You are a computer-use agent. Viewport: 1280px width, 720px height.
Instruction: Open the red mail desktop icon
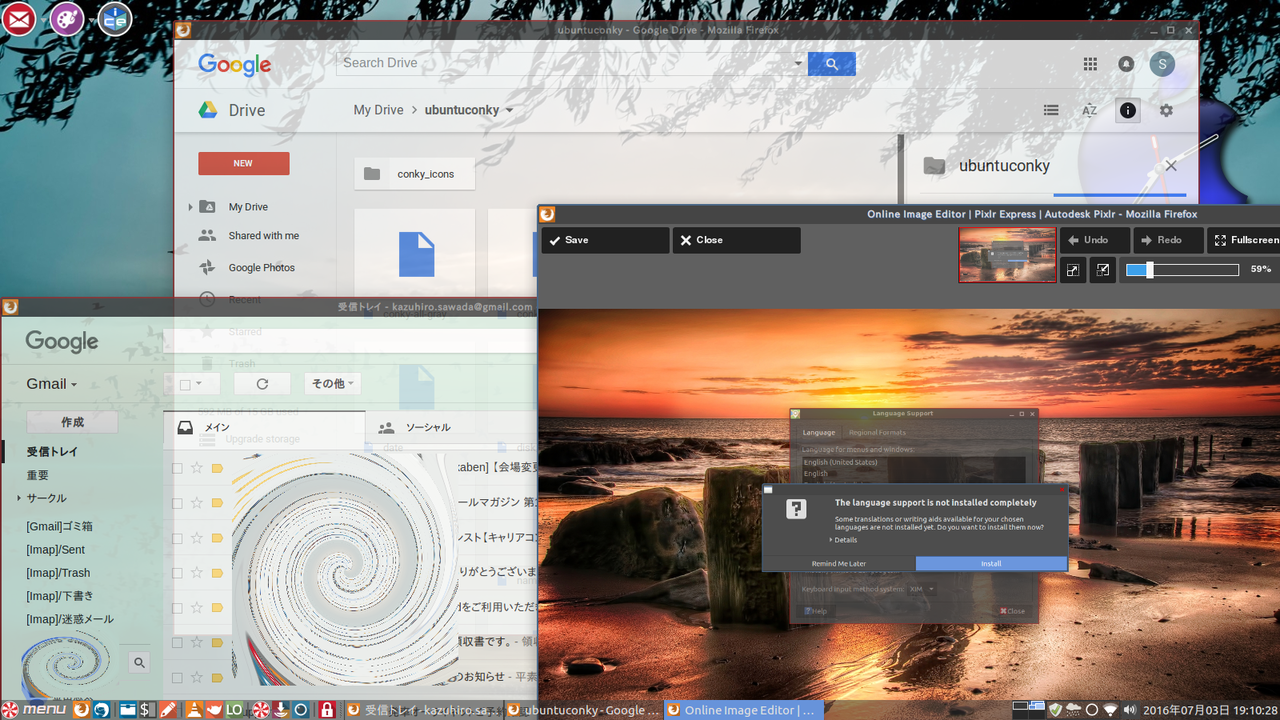(18, 18)
